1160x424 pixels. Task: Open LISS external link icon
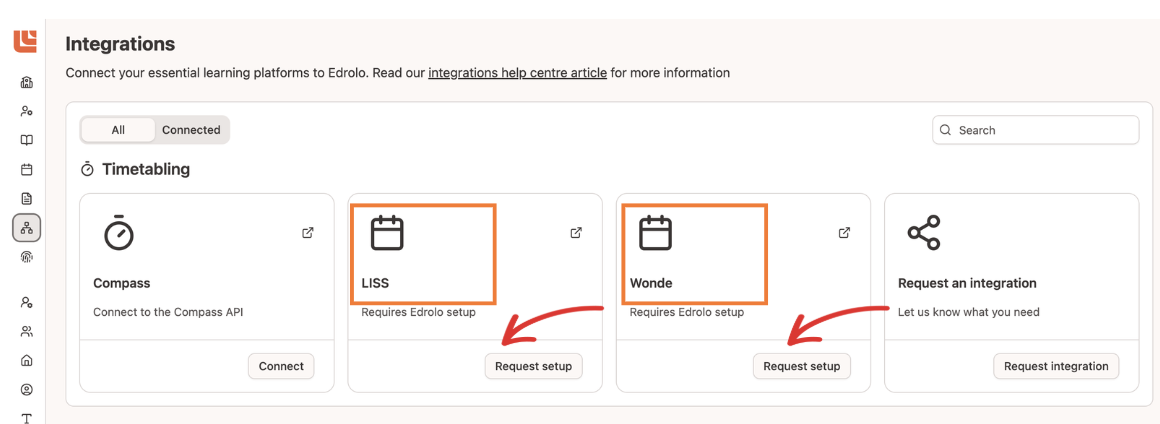point(576,233)
